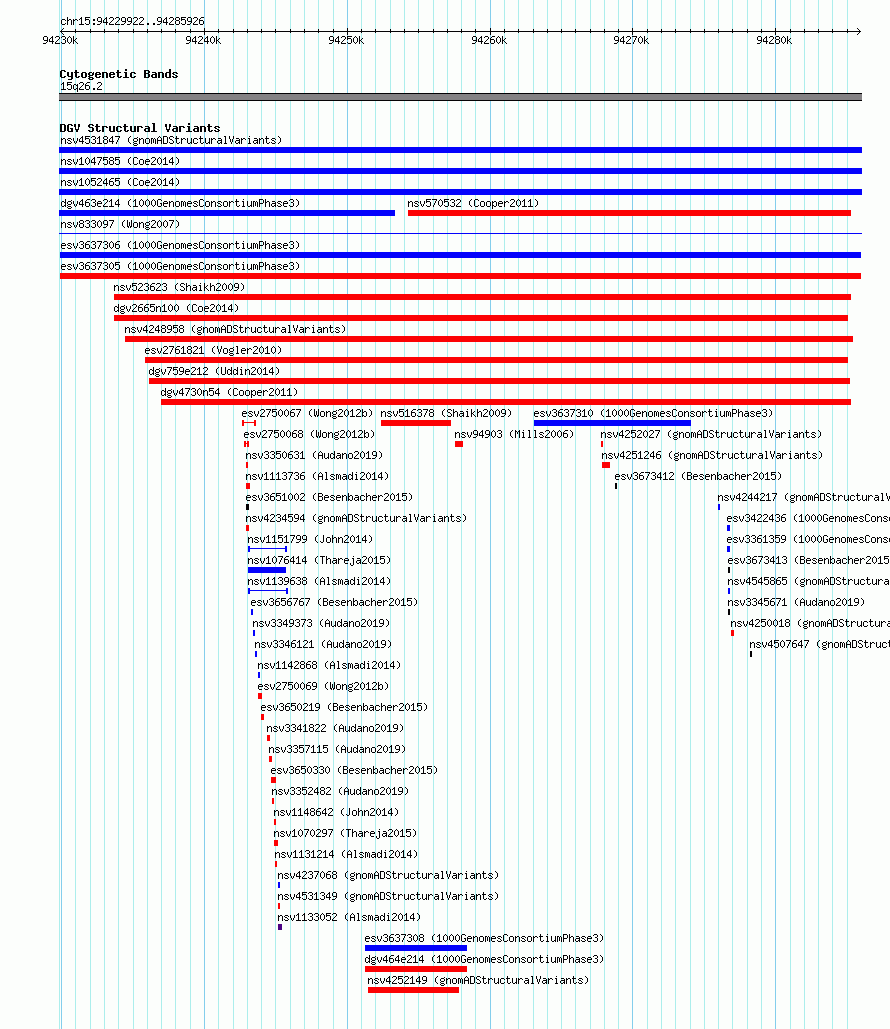Click esv3651002 (Besenbacher2015) label
Image resolution: width=890 pixels, height=1029 pixels.
click(329, 497)
